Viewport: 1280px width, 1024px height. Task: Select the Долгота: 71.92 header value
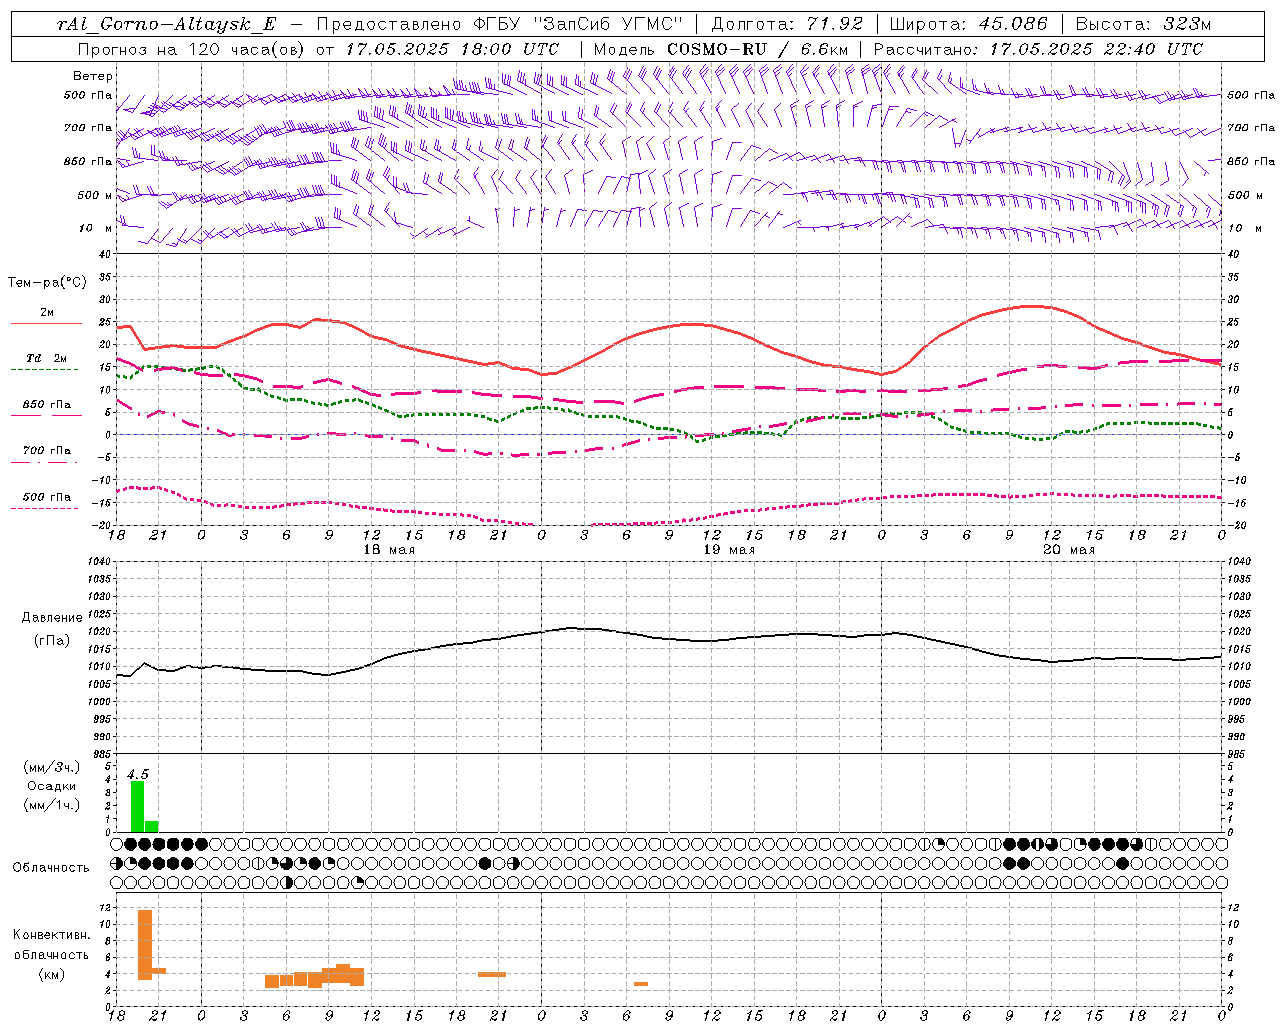[787, 24]
